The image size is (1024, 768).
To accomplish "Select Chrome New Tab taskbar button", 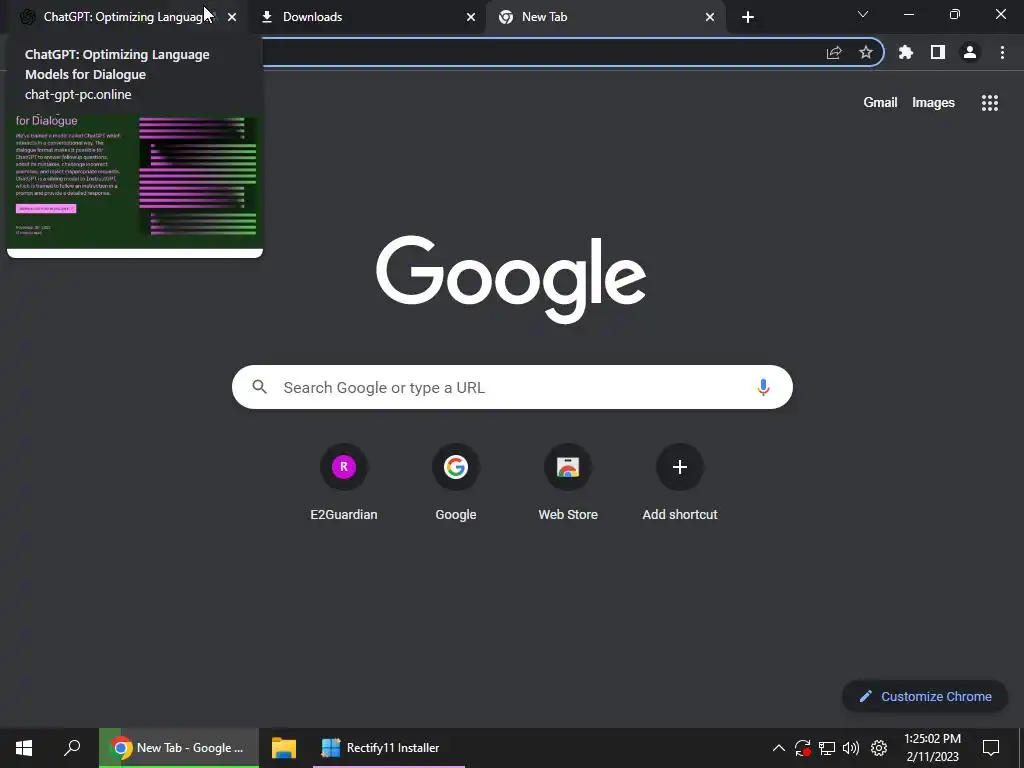I will (179, 748).
